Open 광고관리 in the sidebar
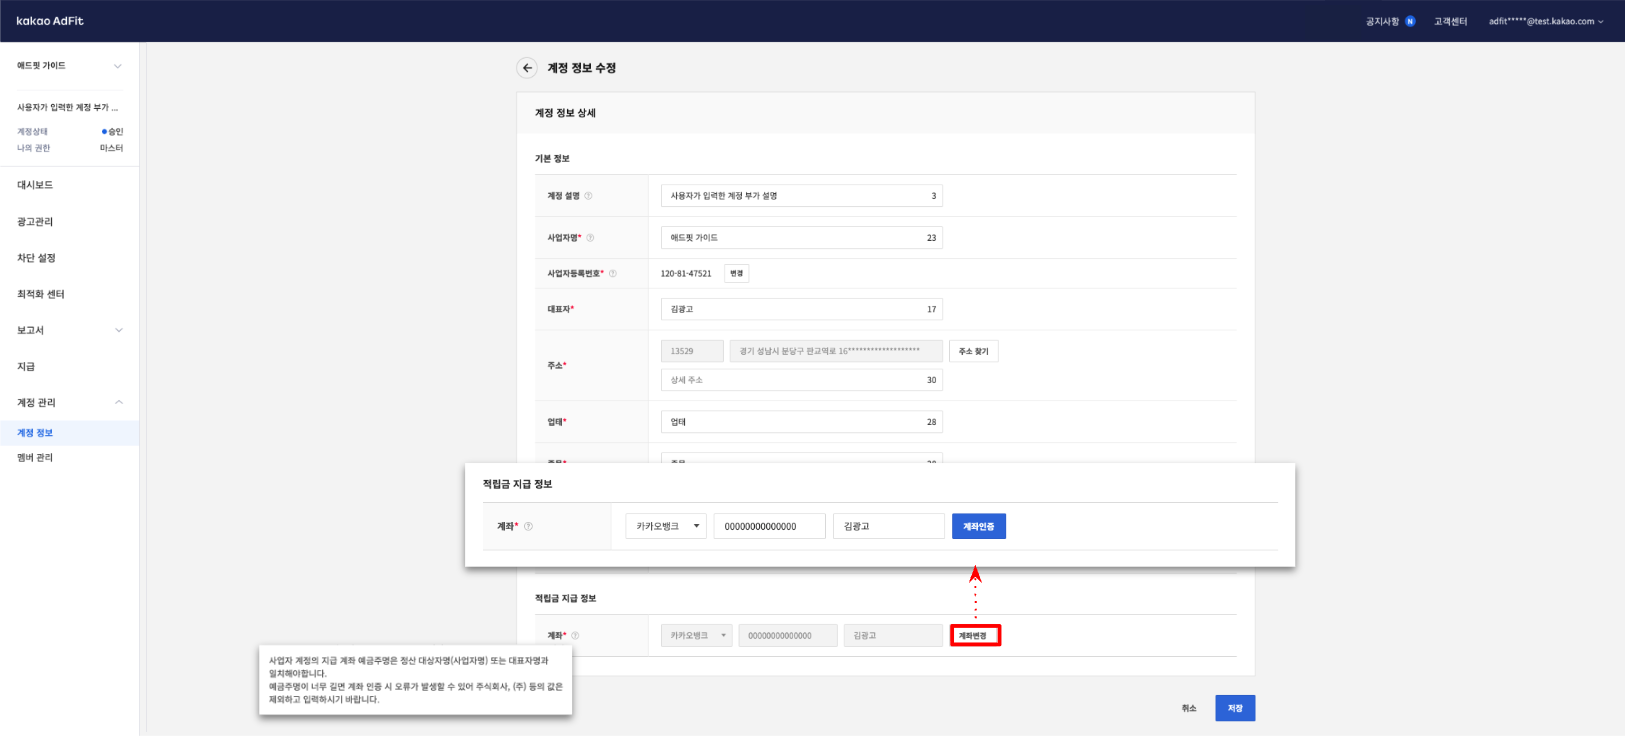Screen dimensions: 1625x736 36,222
